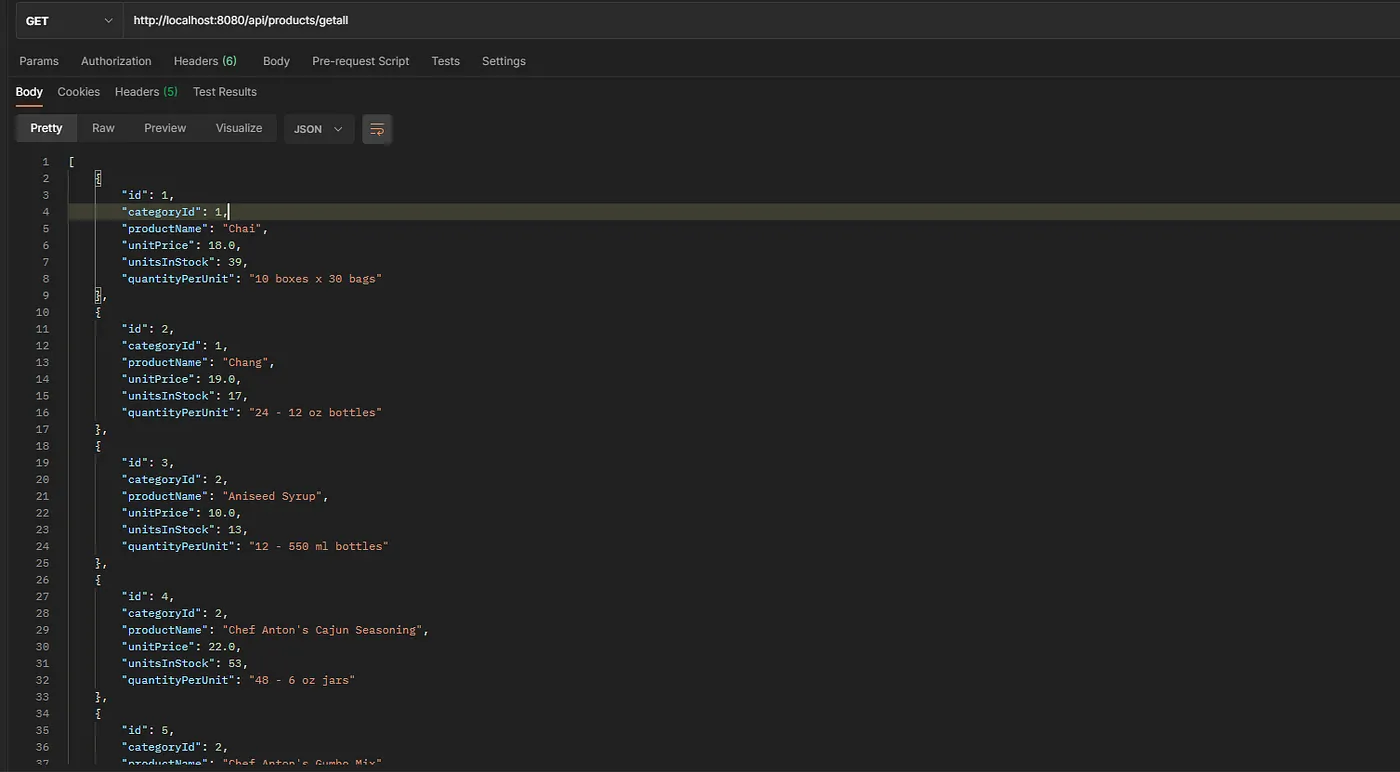Click the "id": 2 line
Viewport: 1400px width, 772px height.
tap(148, 329)
